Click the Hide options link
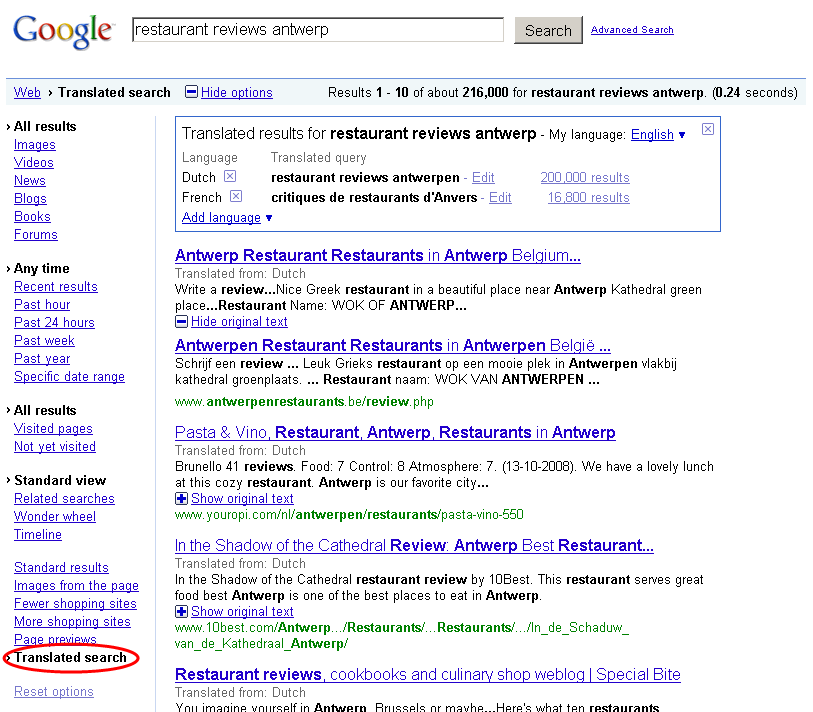 click(236, 92)
